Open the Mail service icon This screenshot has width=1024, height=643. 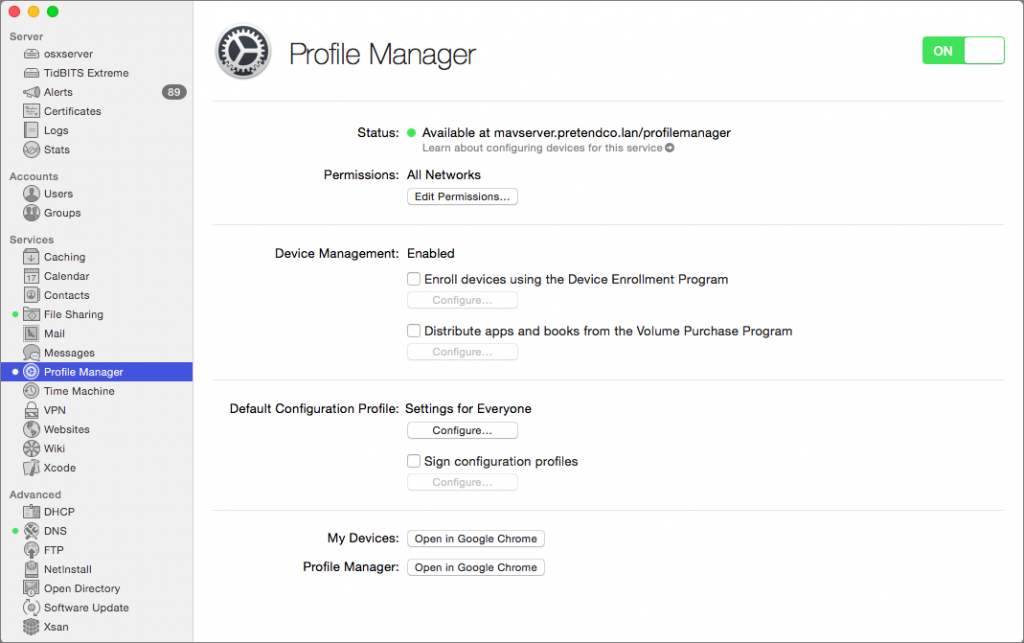[31, 334]
